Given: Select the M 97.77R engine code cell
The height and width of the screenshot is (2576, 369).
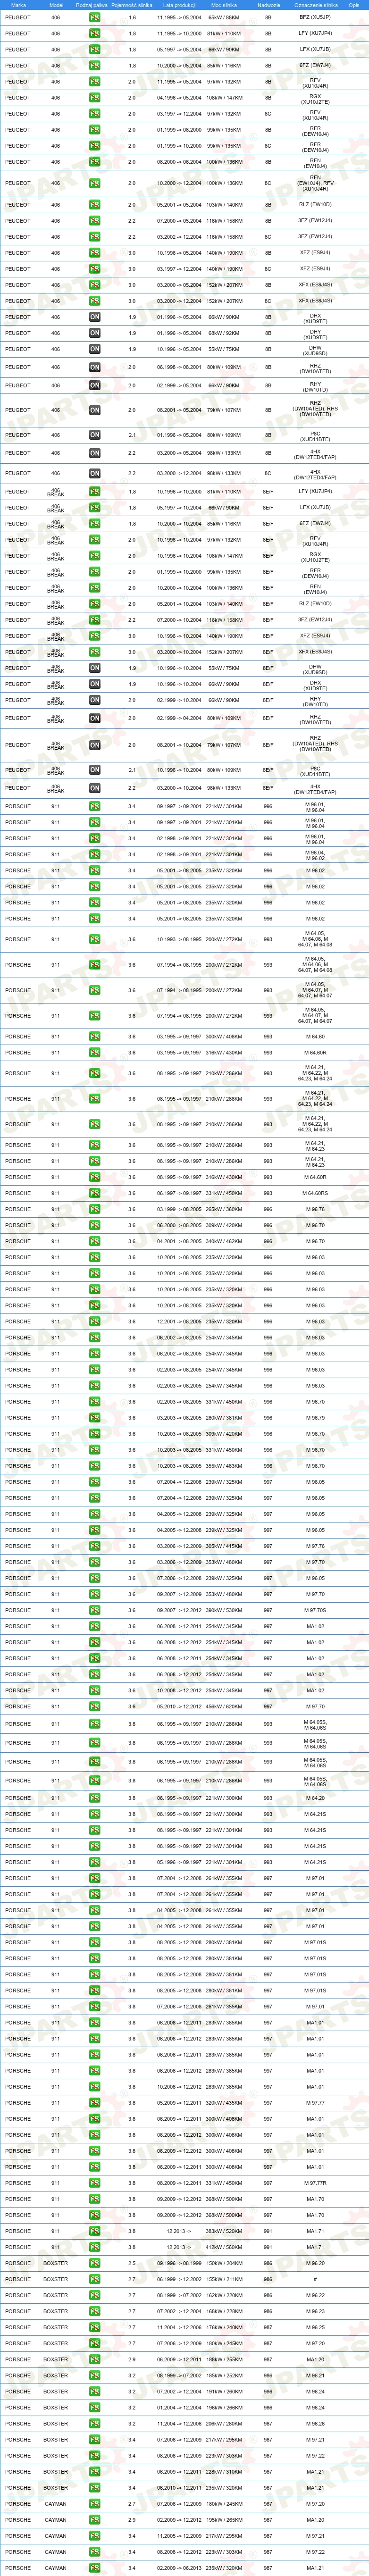Looking at the screenshot, I should click(316, 2183).
